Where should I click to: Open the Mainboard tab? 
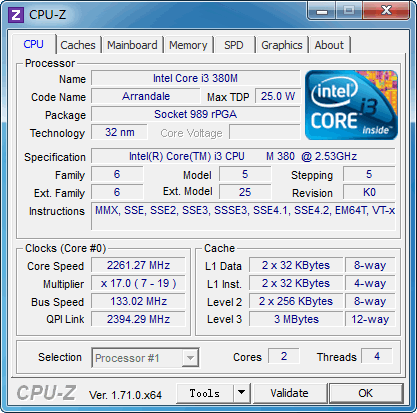(x=132, y=45)
